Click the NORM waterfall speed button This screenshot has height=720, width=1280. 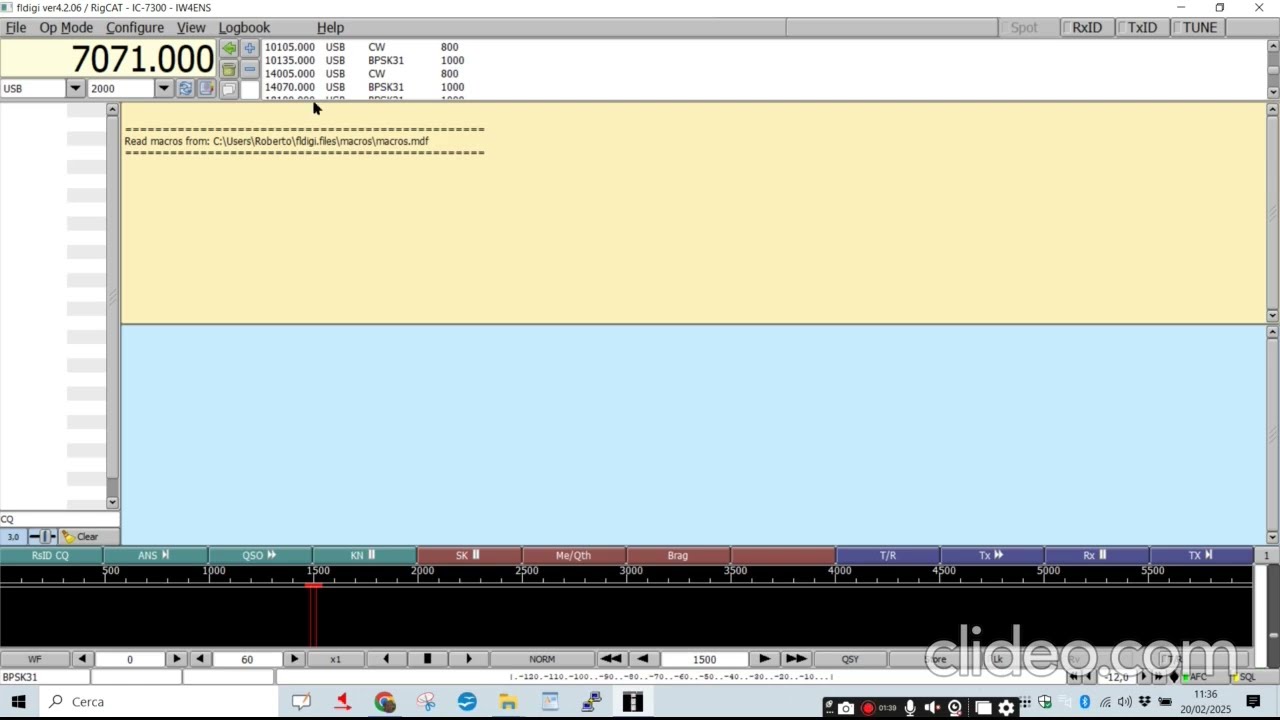click(542, 659)
